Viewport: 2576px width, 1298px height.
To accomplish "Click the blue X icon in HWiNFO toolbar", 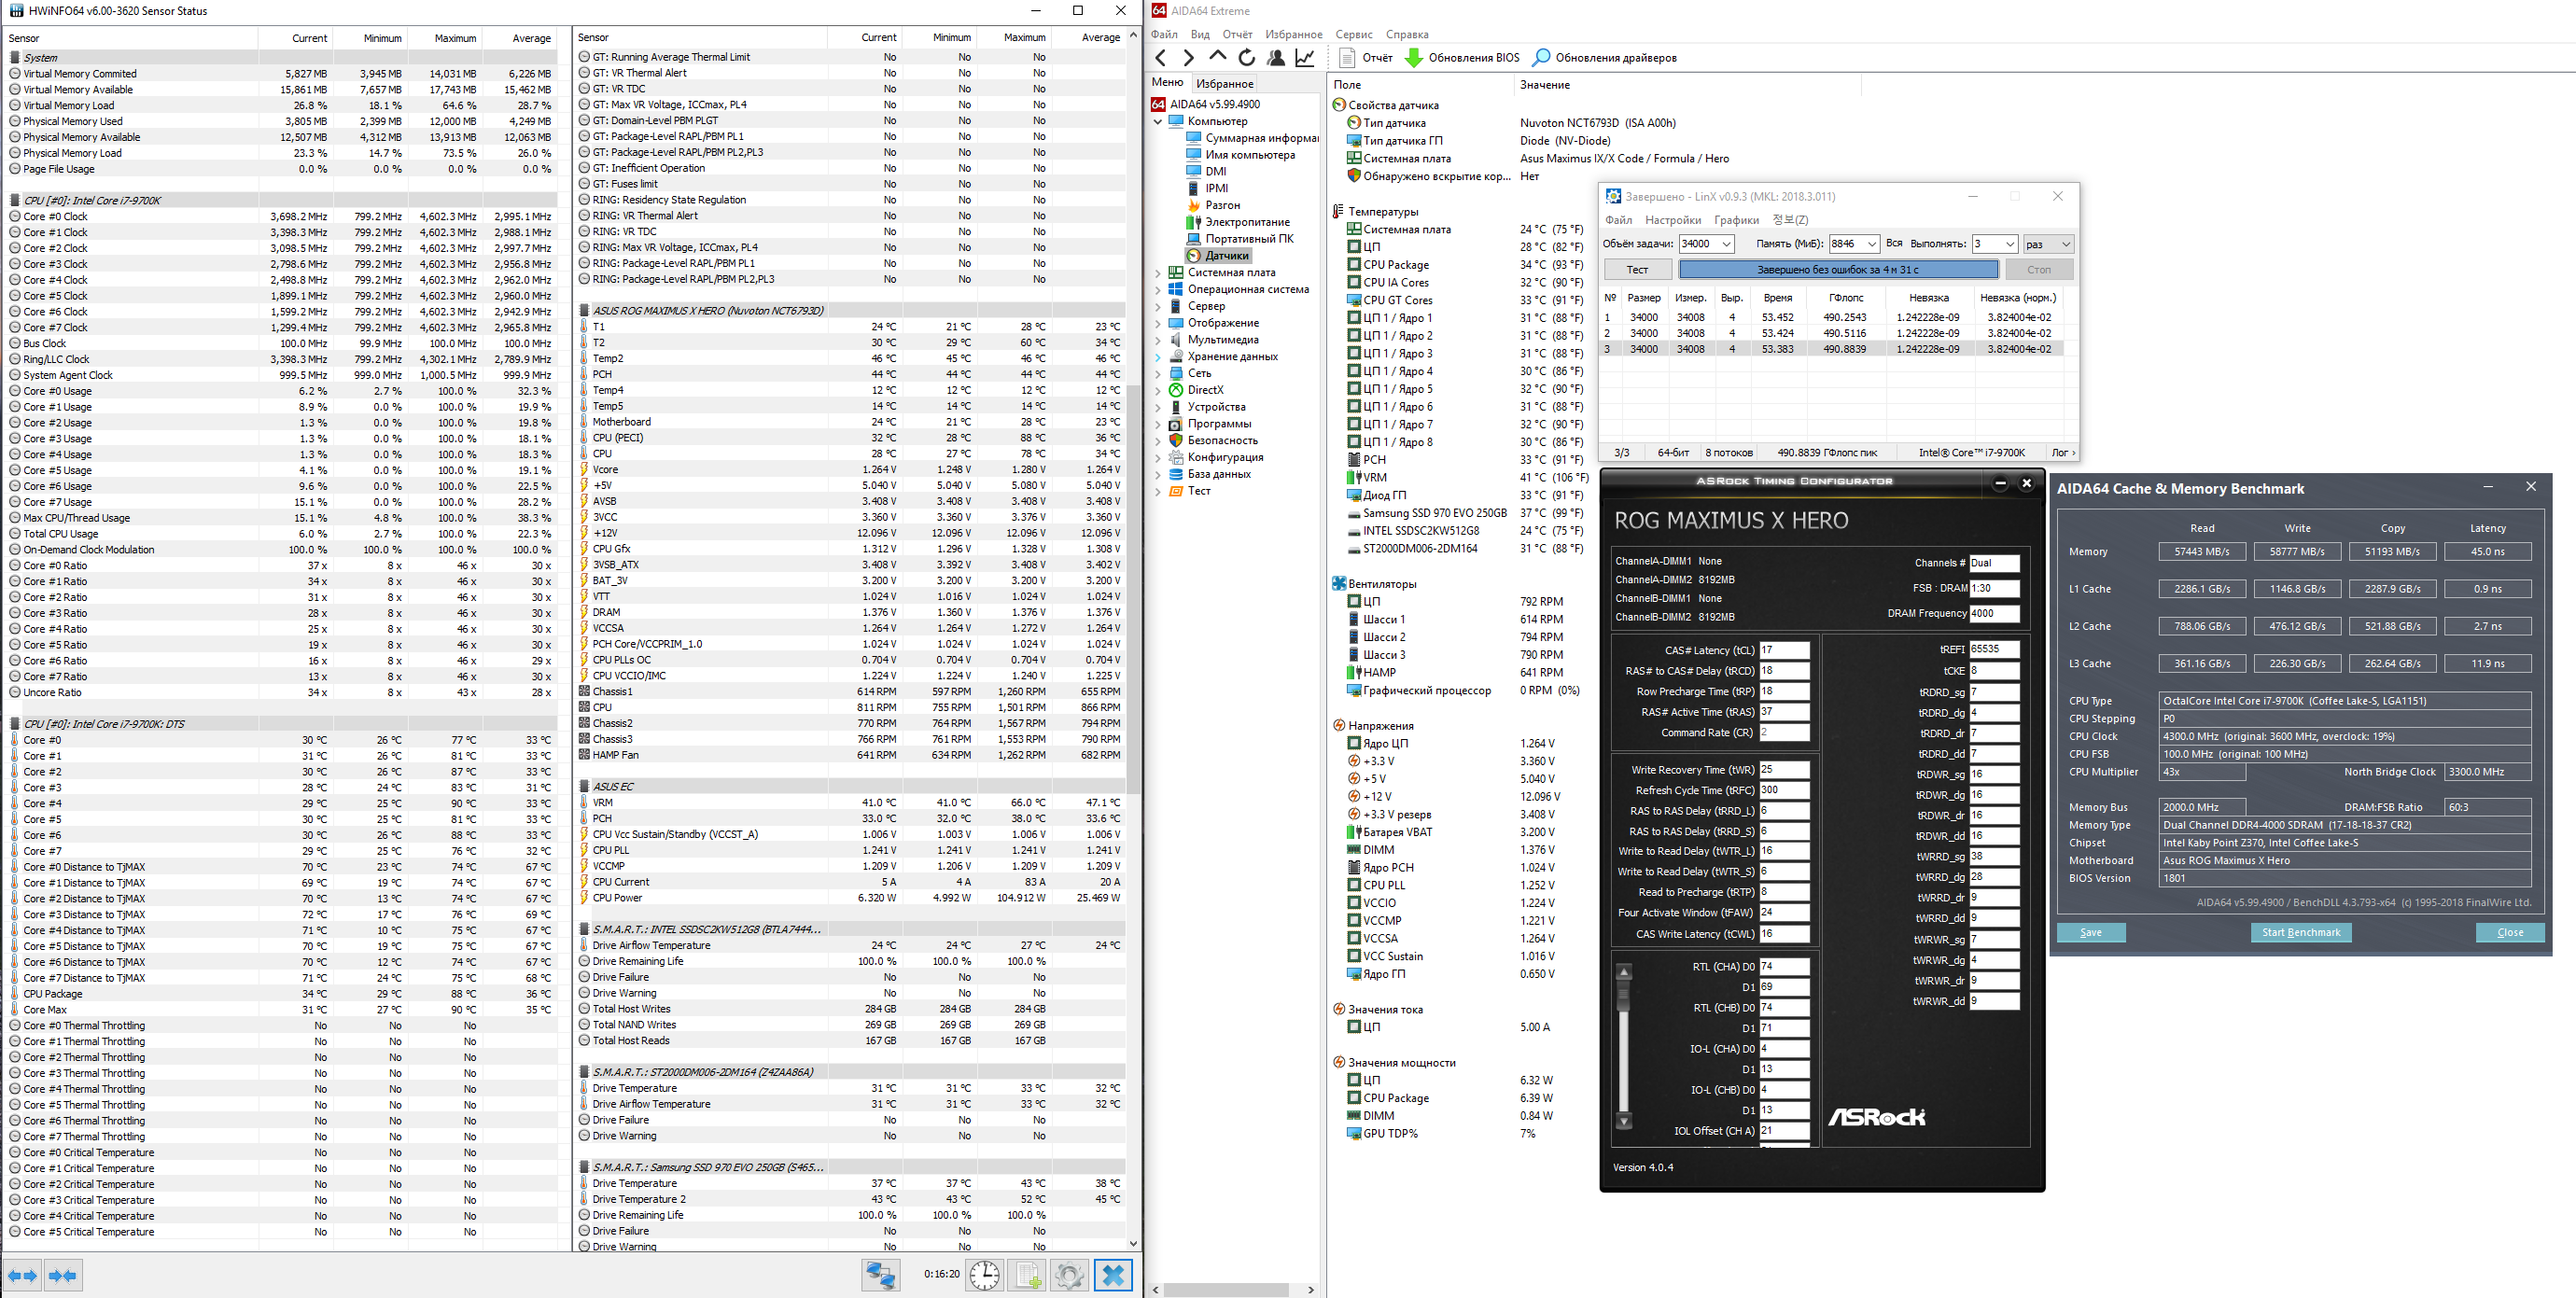I will (x=1113, y=1275).
